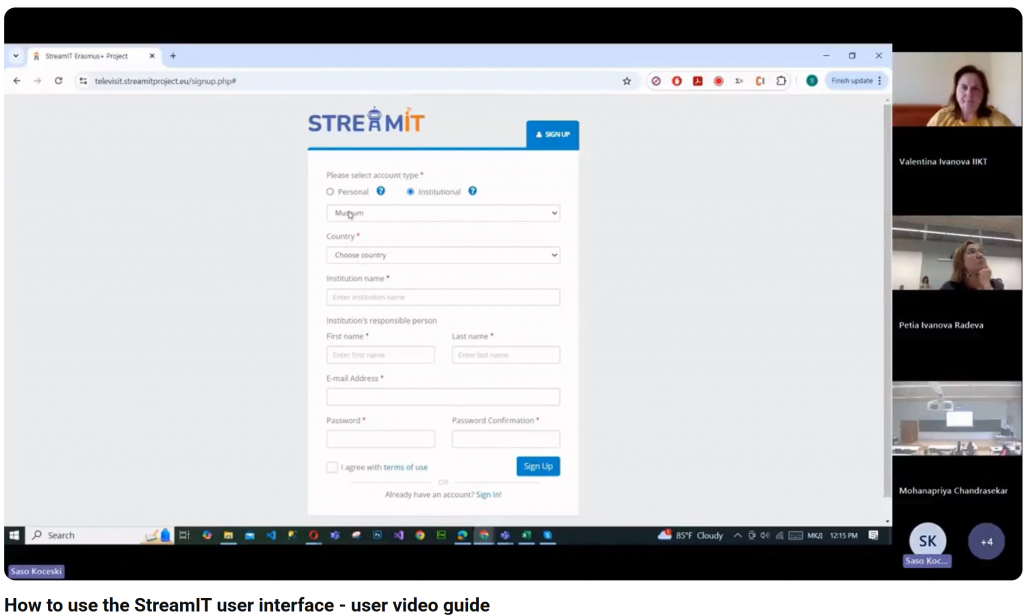This screenshot has width=1024, height=616.
Task: Open the Museum institution type dropdown
Action: 443,213
